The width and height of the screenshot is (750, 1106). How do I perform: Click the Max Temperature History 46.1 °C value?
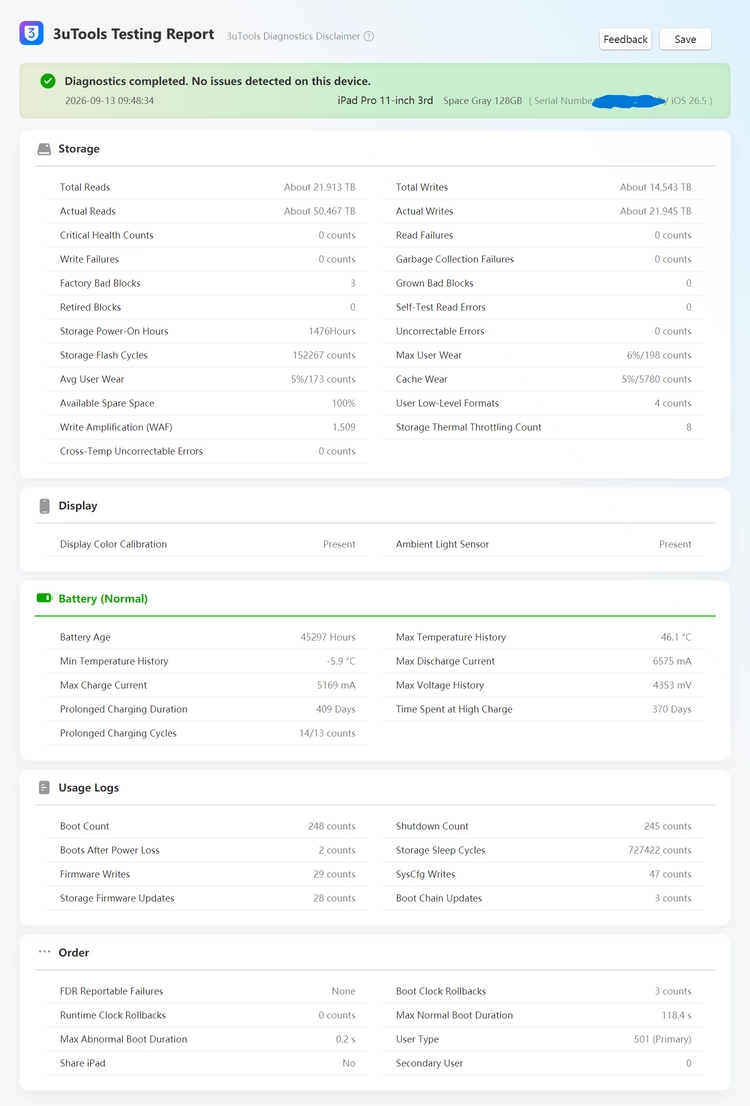[676, 637]
